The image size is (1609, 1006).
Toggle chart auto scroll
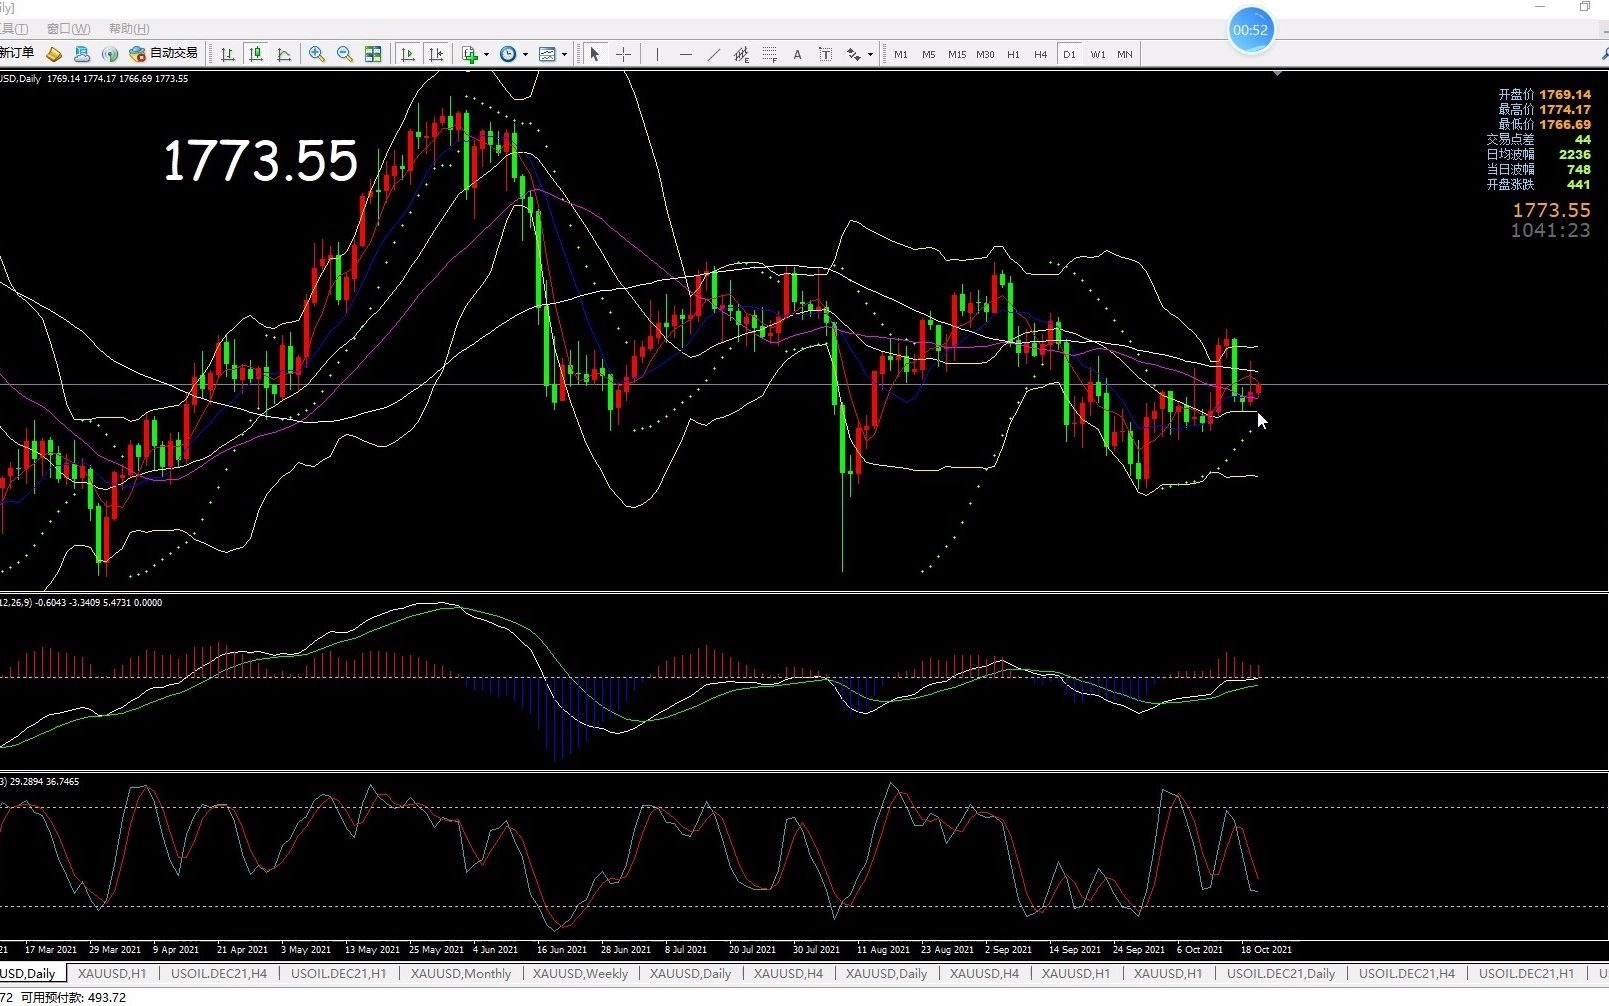[407, 54]
